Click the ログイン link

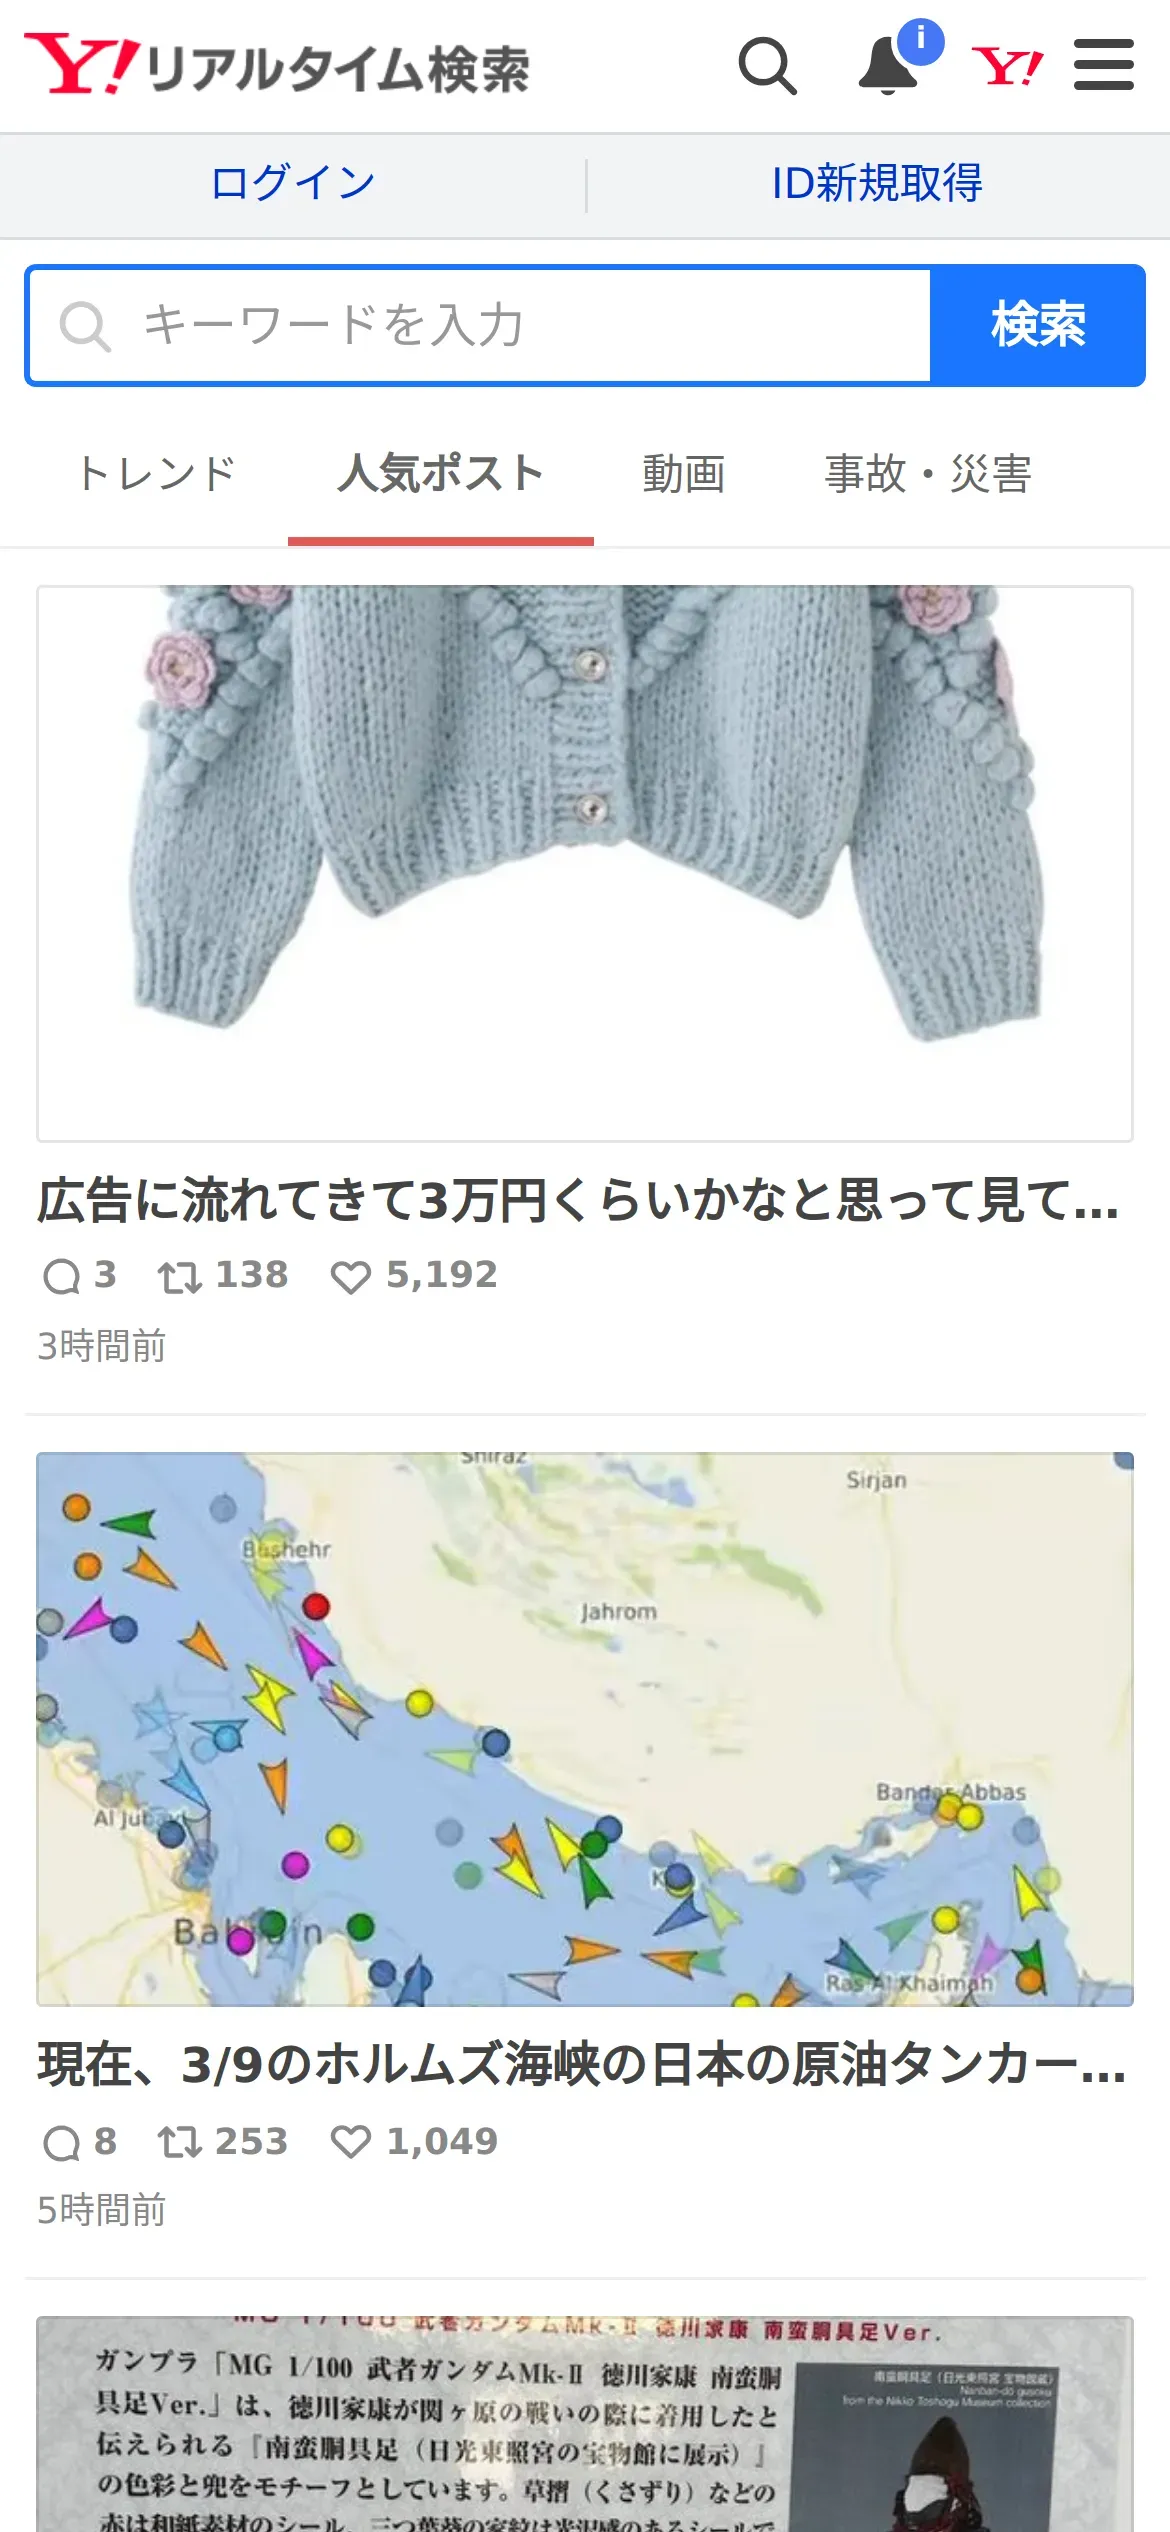tap(293, 184)
